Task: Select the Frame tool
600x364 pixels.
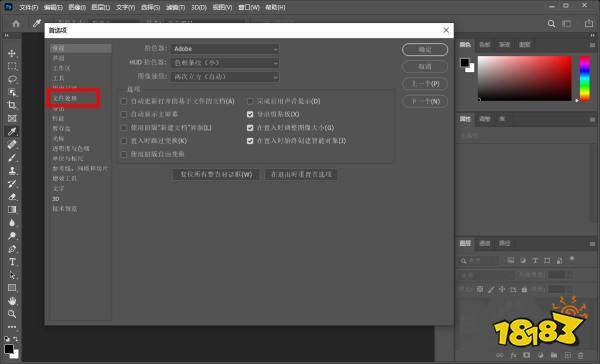Action: (12, 118)
